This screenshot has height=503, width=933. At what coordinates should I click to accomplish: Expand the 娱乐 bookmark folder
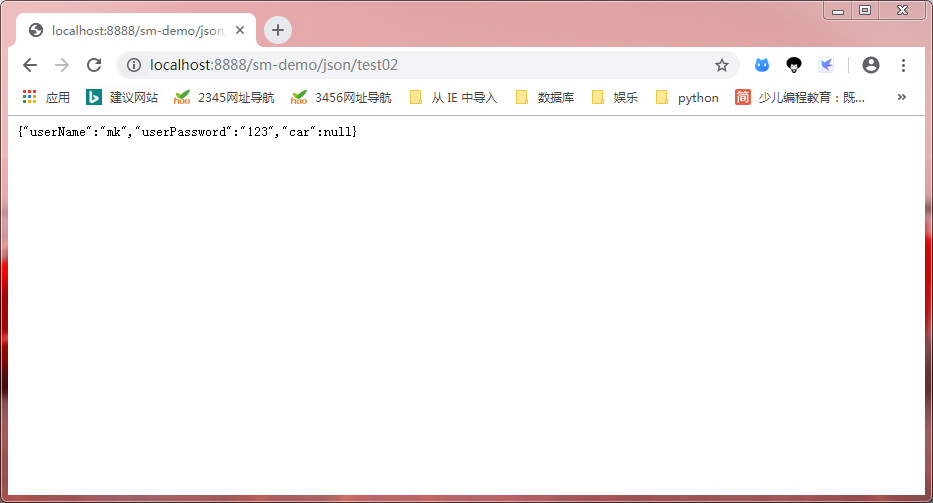[615, 97]
